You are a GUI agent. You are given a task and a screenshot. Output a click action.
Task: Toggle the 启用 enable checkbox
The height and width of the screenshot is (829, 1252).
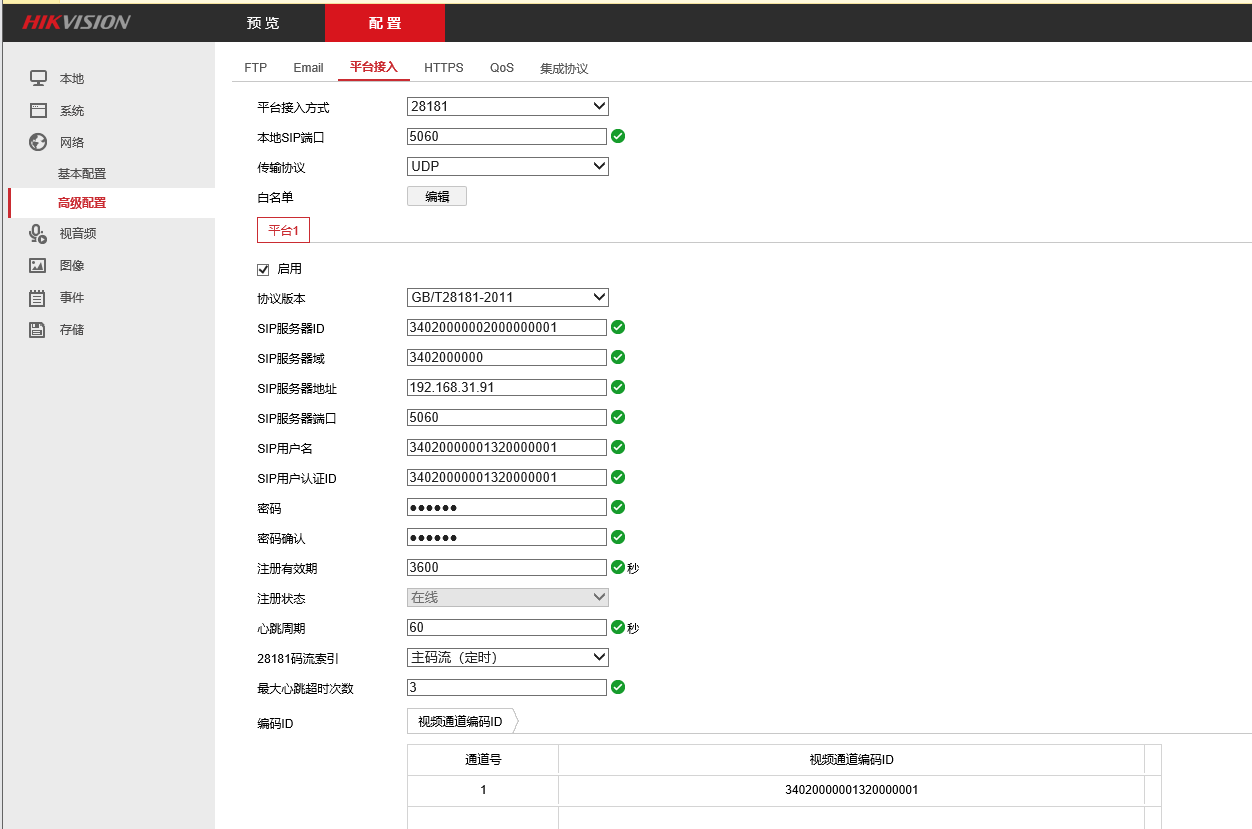262,268
